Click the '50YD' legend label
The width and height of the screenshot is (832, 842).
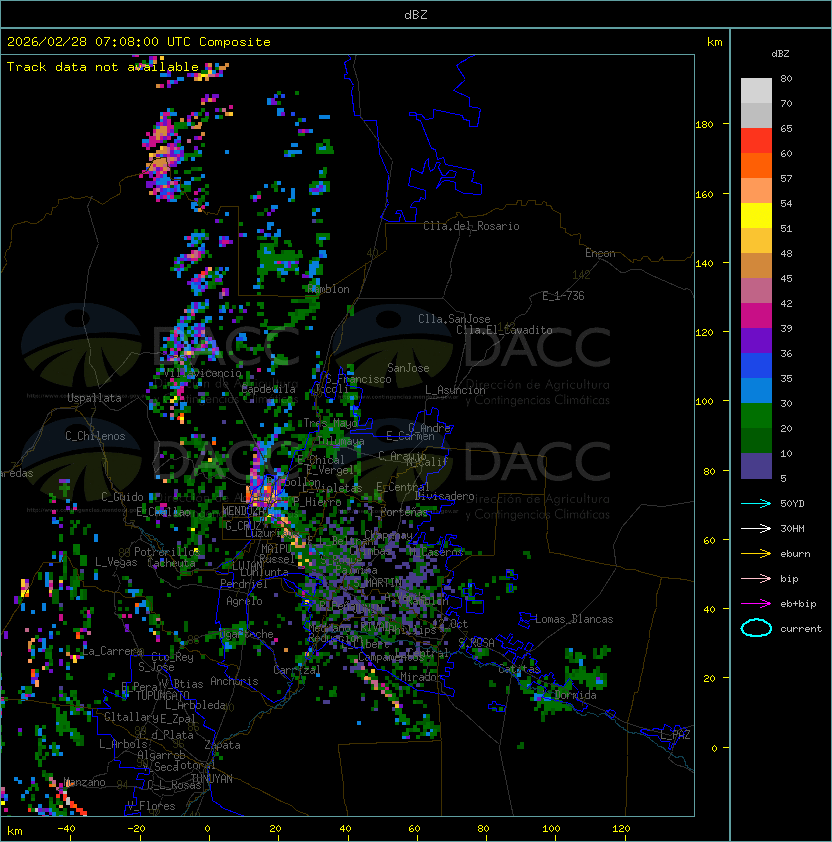[x=792, y=503]
